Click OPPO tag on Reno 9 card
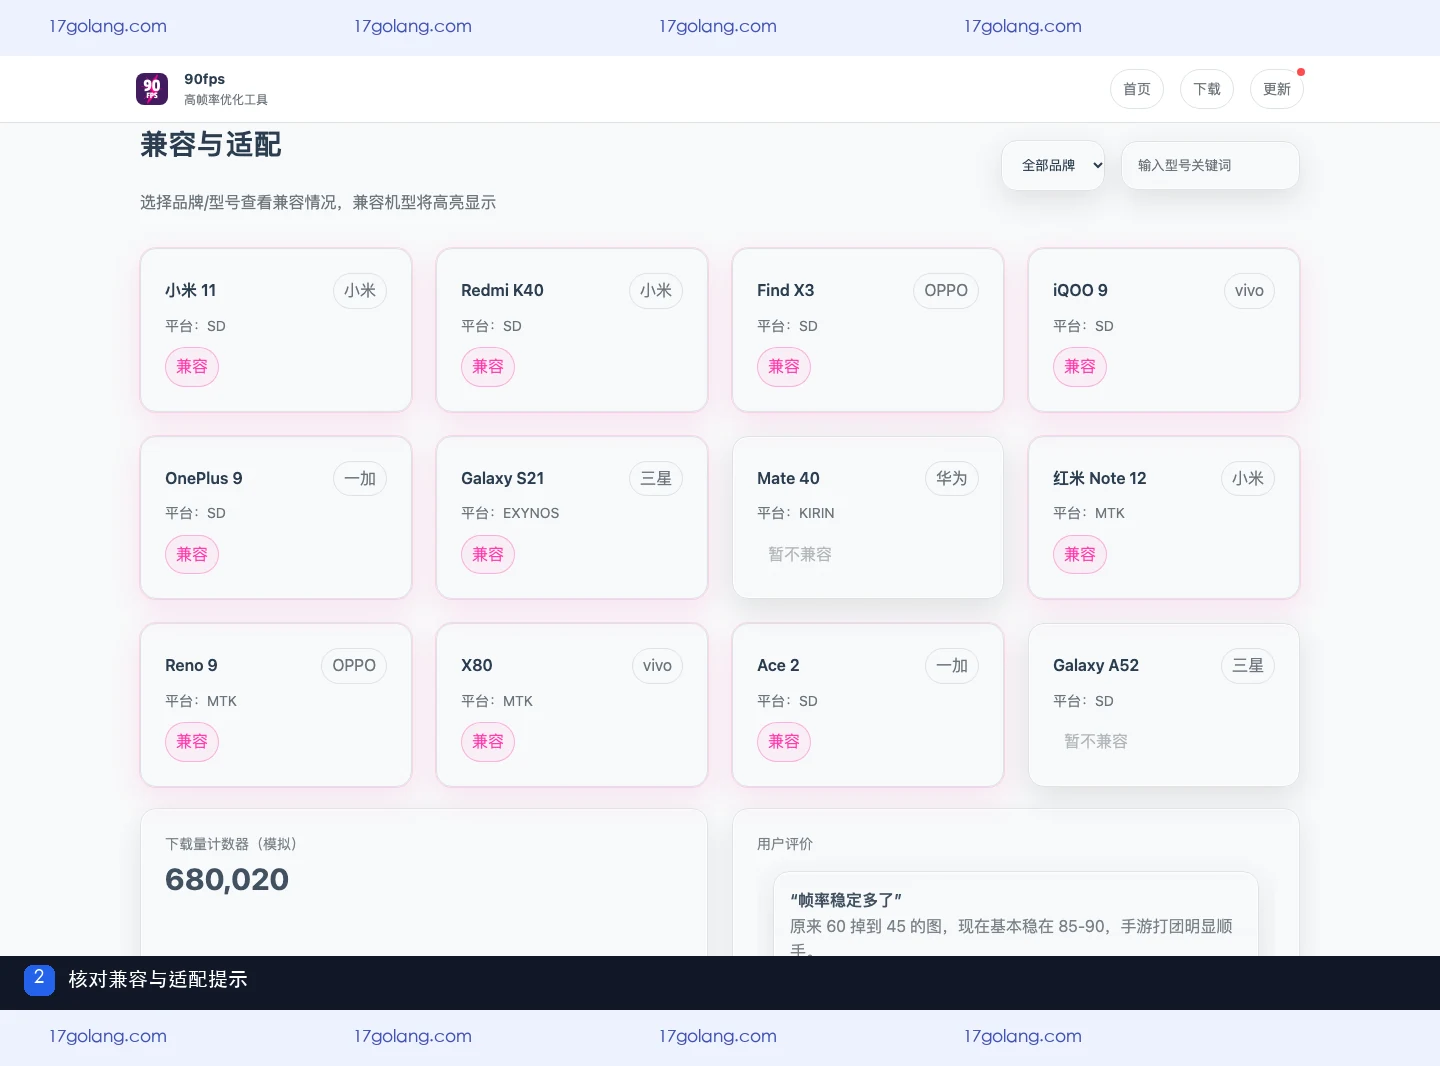The height and width of the screenshot is (1066, 1440). click(354, 665)
